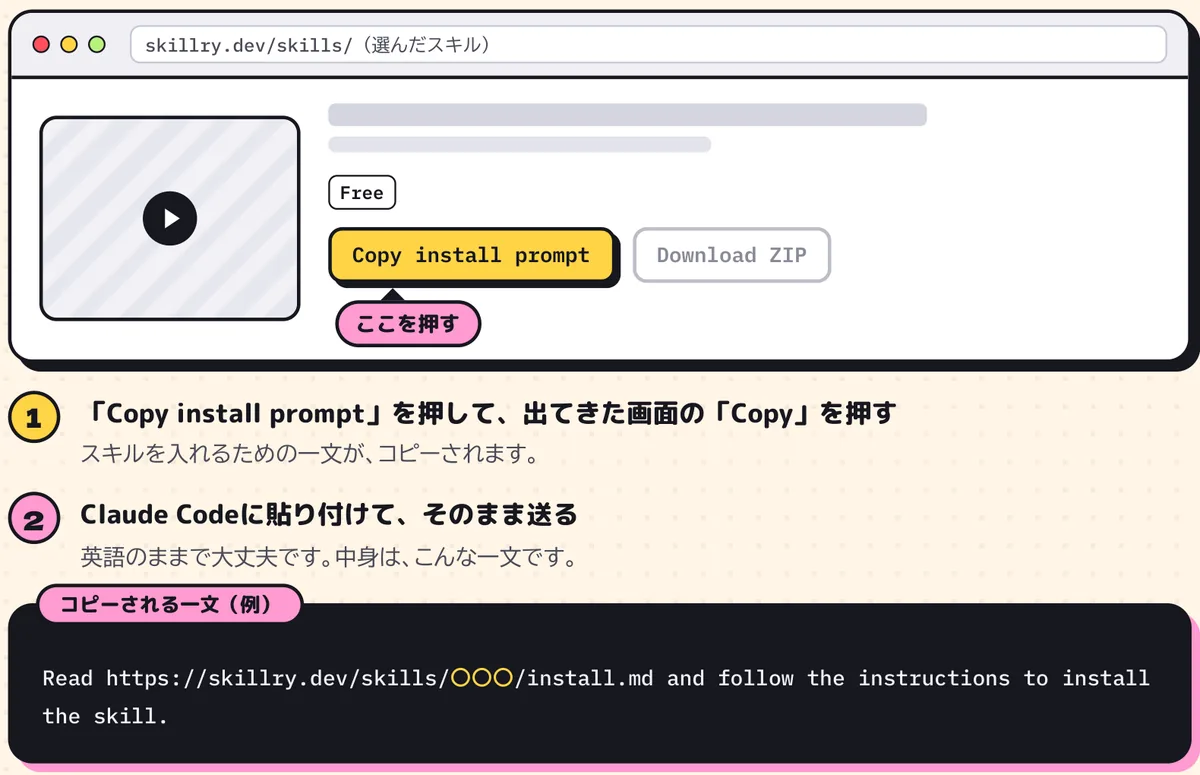
Task: Click the 'Claude Codeに貼り付けて、そのまま送る' heading
Action: 329,515
